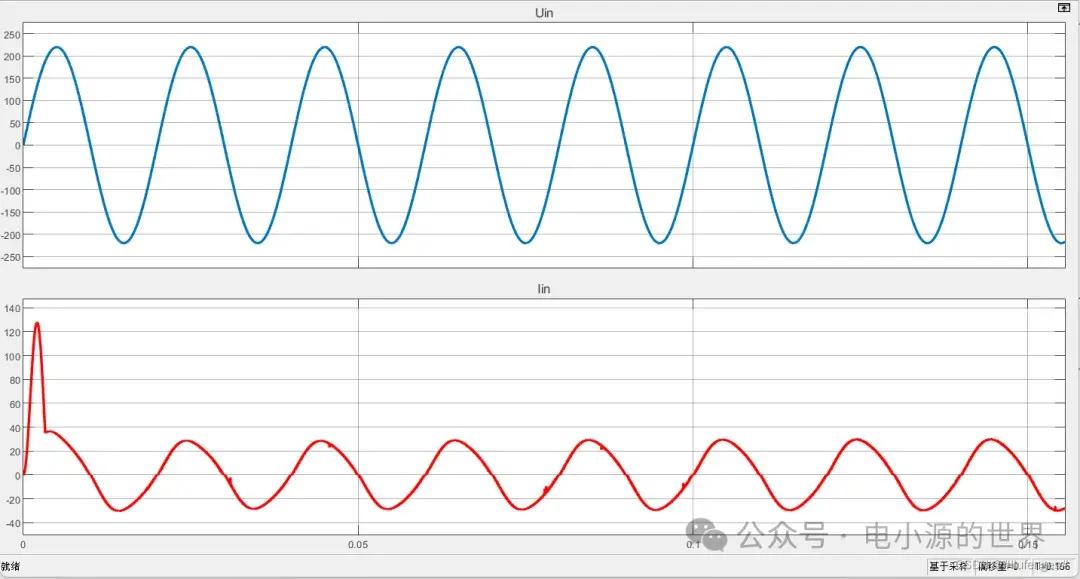Click the Uin plot title
The image size is (1080, 579).
click(543, 13)
